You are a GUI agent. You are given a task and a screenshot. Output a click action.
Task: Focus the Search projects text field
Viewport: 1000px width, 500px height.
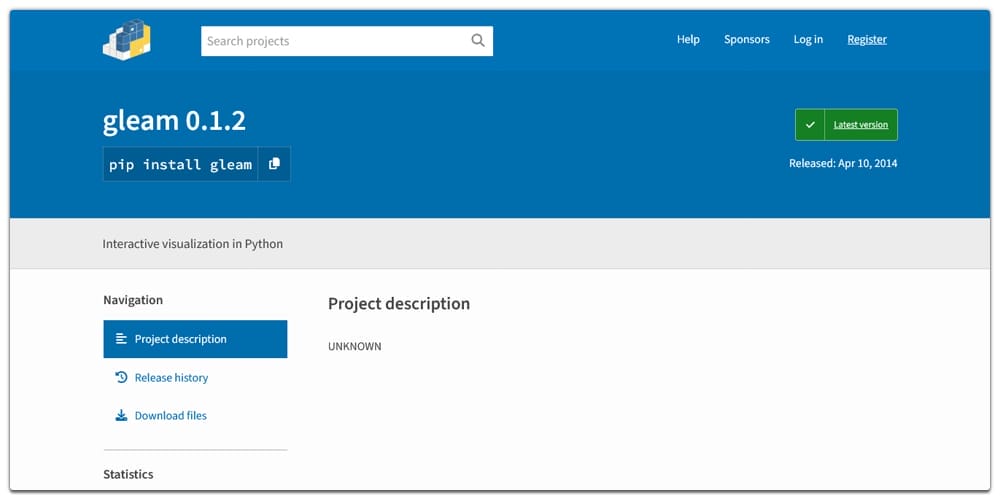(x=335, y=41)
